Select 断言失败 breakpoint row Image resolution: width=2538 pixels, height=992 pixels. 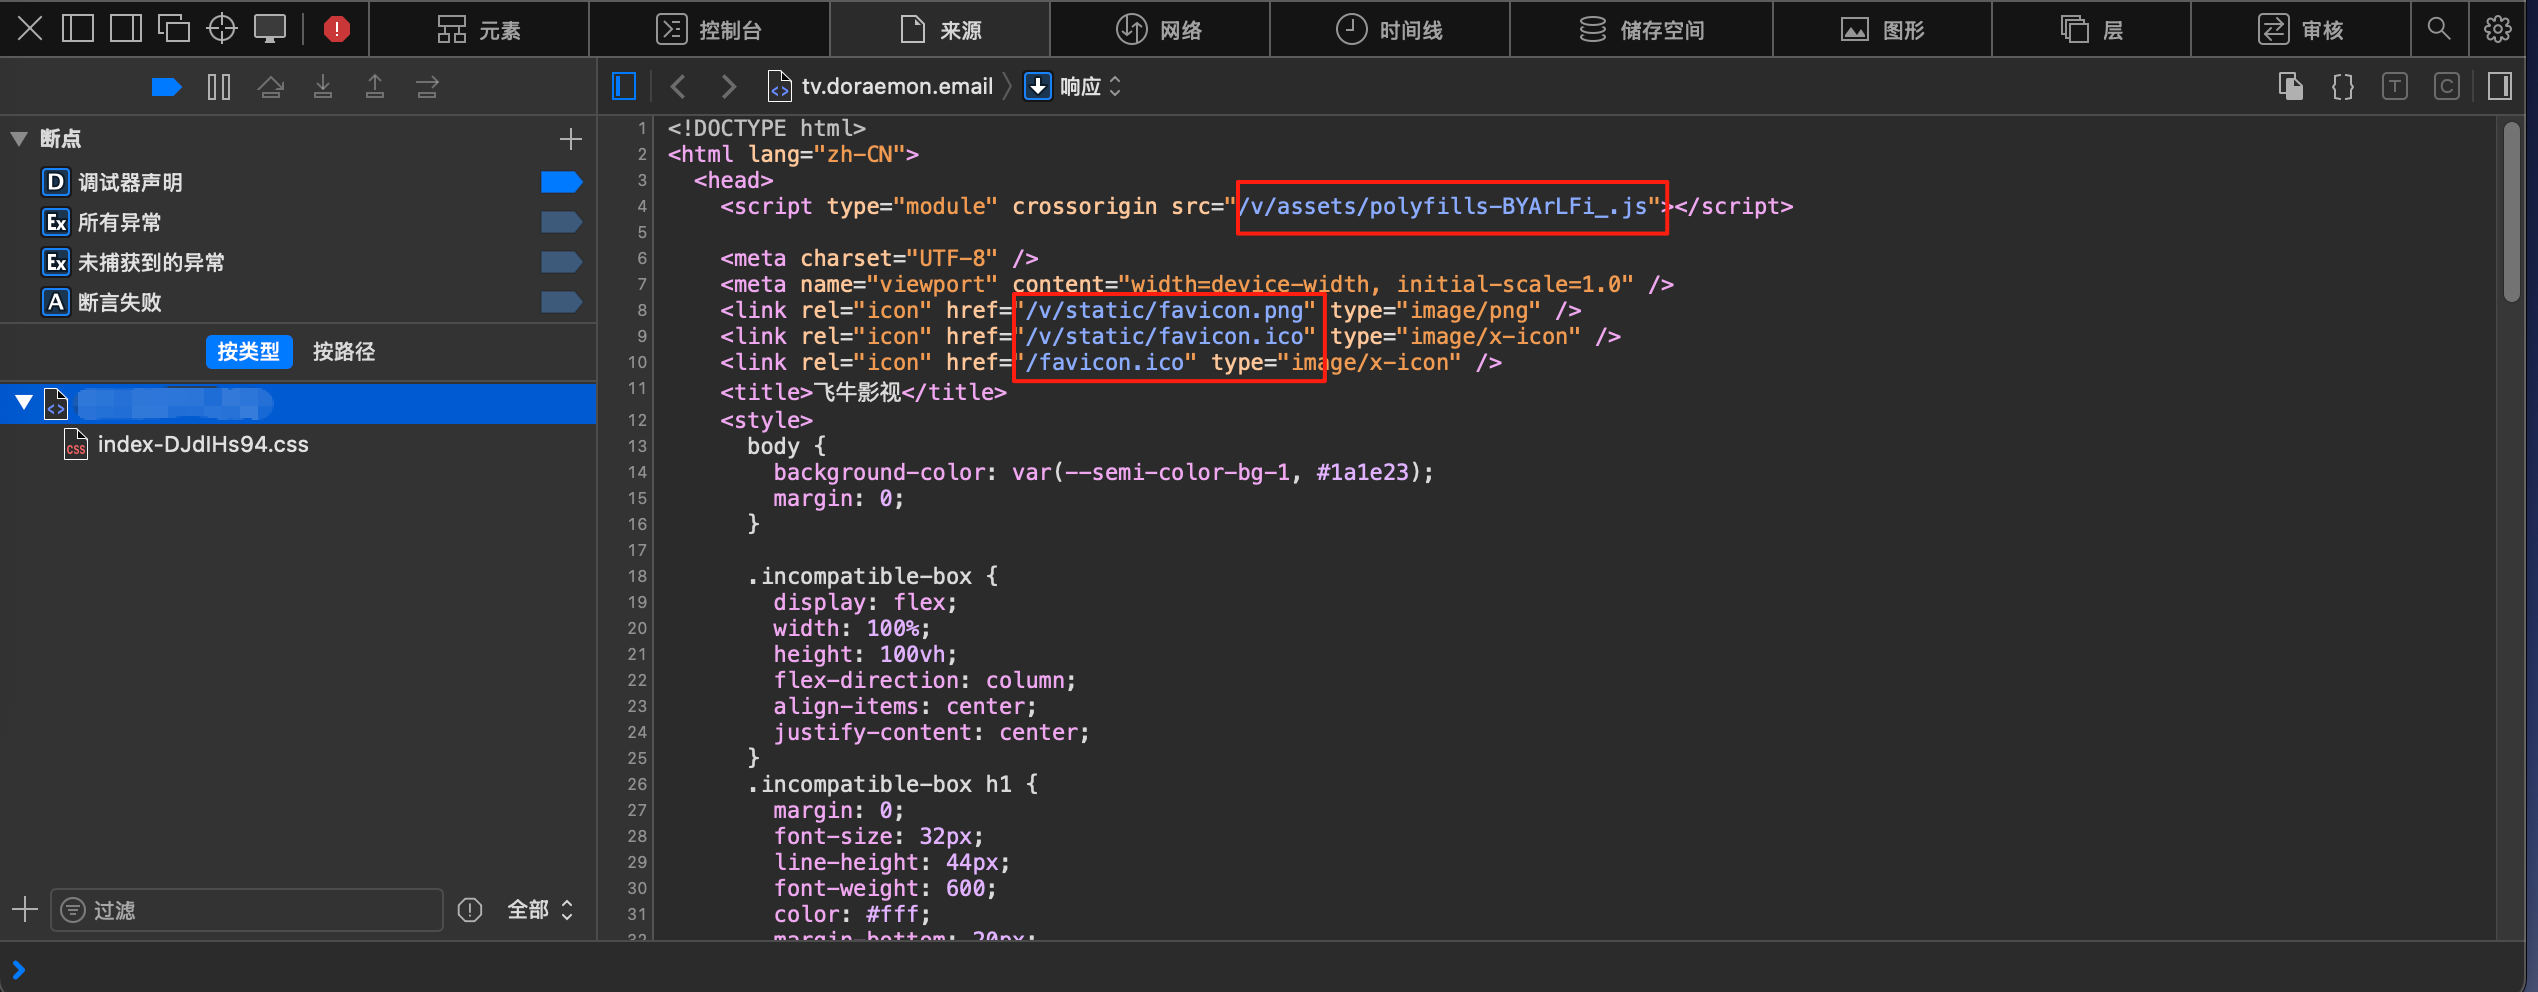(298, 302)
